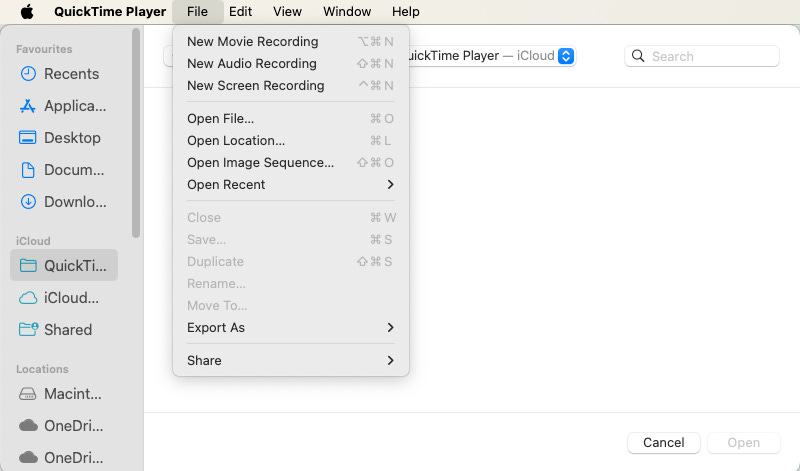Open the View menu
800x471 pixels.
point(287,11)
